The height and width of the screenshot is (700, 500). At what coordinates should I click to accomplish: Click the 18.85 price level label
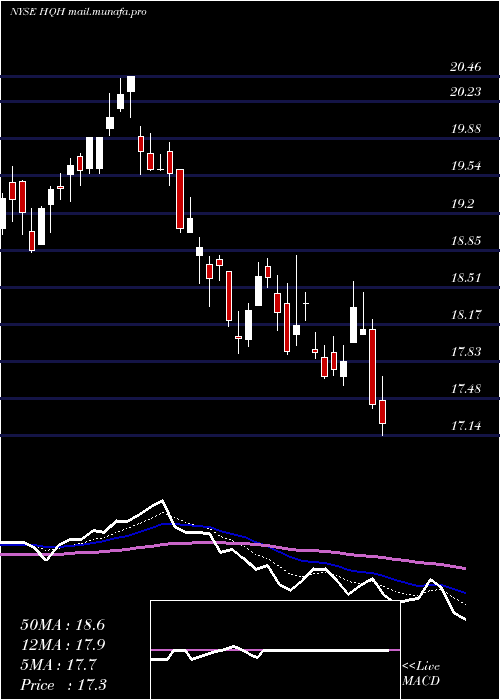(466, 241)
